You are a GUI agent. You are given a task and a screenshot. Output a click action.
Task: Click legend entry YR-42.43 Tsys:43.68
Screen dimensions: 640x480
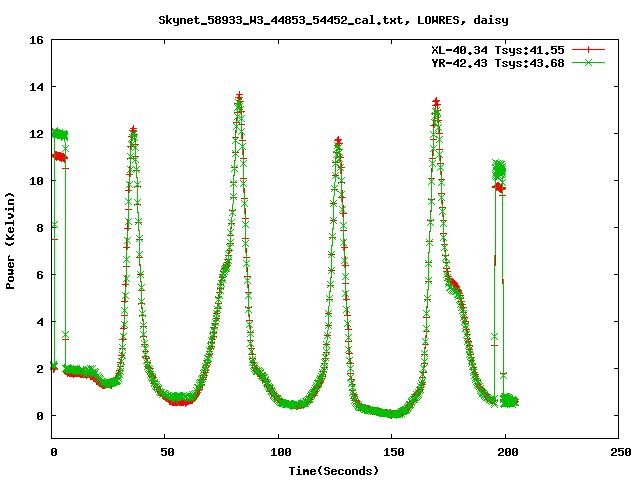click(498, 63)
